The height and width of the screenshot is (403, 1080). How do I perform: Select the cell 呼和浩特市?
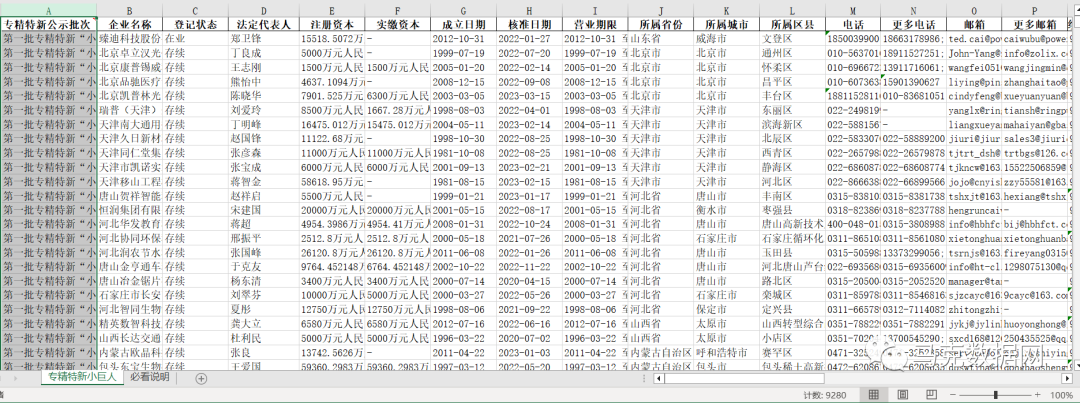727,352
